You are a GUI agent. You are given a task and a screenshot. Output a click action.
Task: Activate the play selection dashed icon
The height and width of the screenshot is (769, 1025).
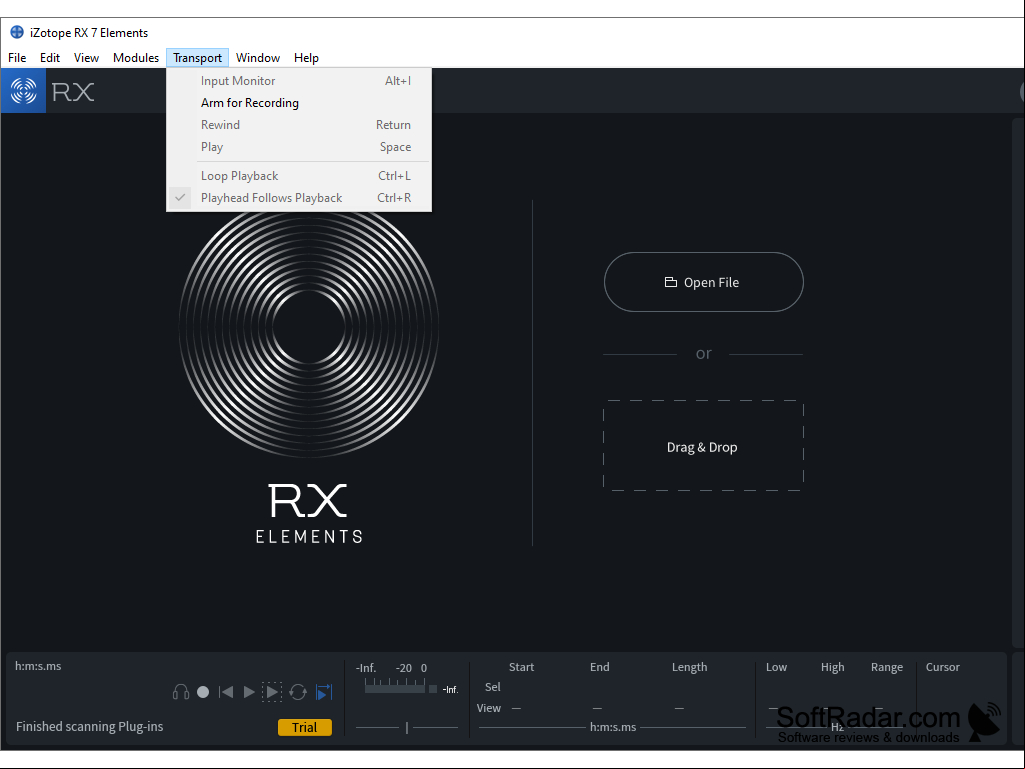point(272,692)
